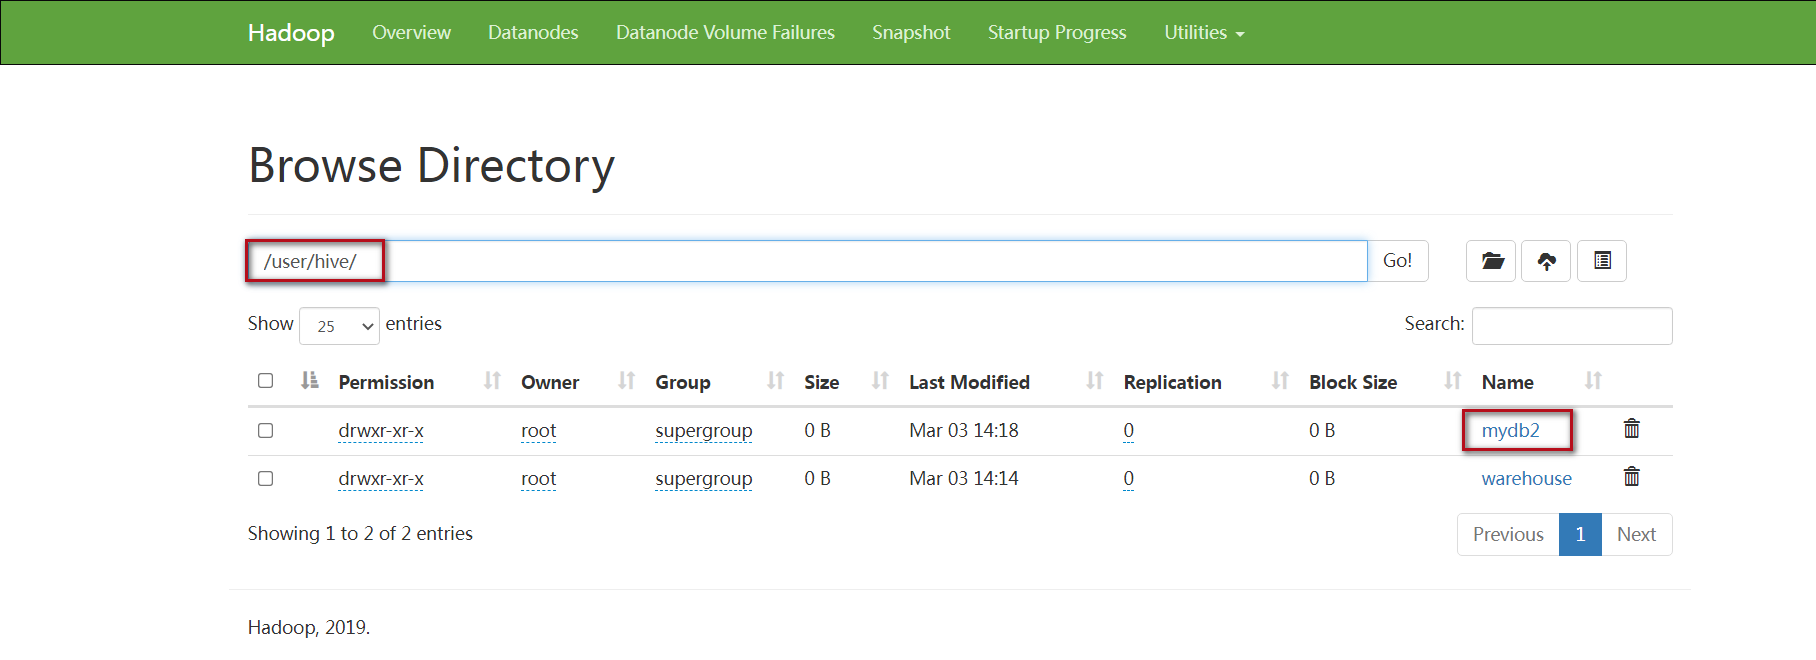Click the Mar 03 14:14 modified time
The image size is (1816, 660).
point(964,479)
